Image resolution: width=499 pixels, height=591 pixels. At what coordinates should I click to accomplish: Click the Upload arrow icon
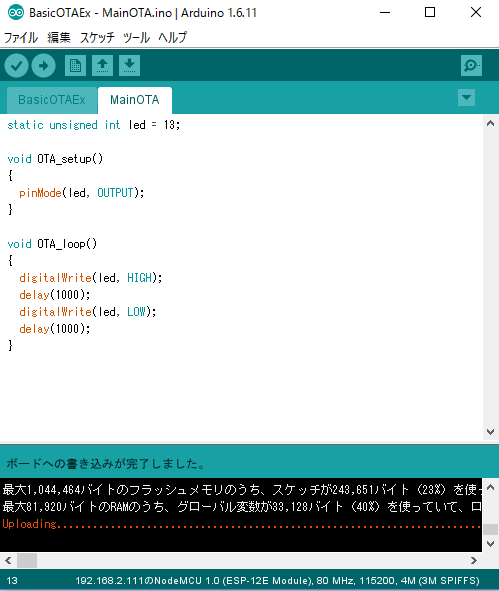43,66
